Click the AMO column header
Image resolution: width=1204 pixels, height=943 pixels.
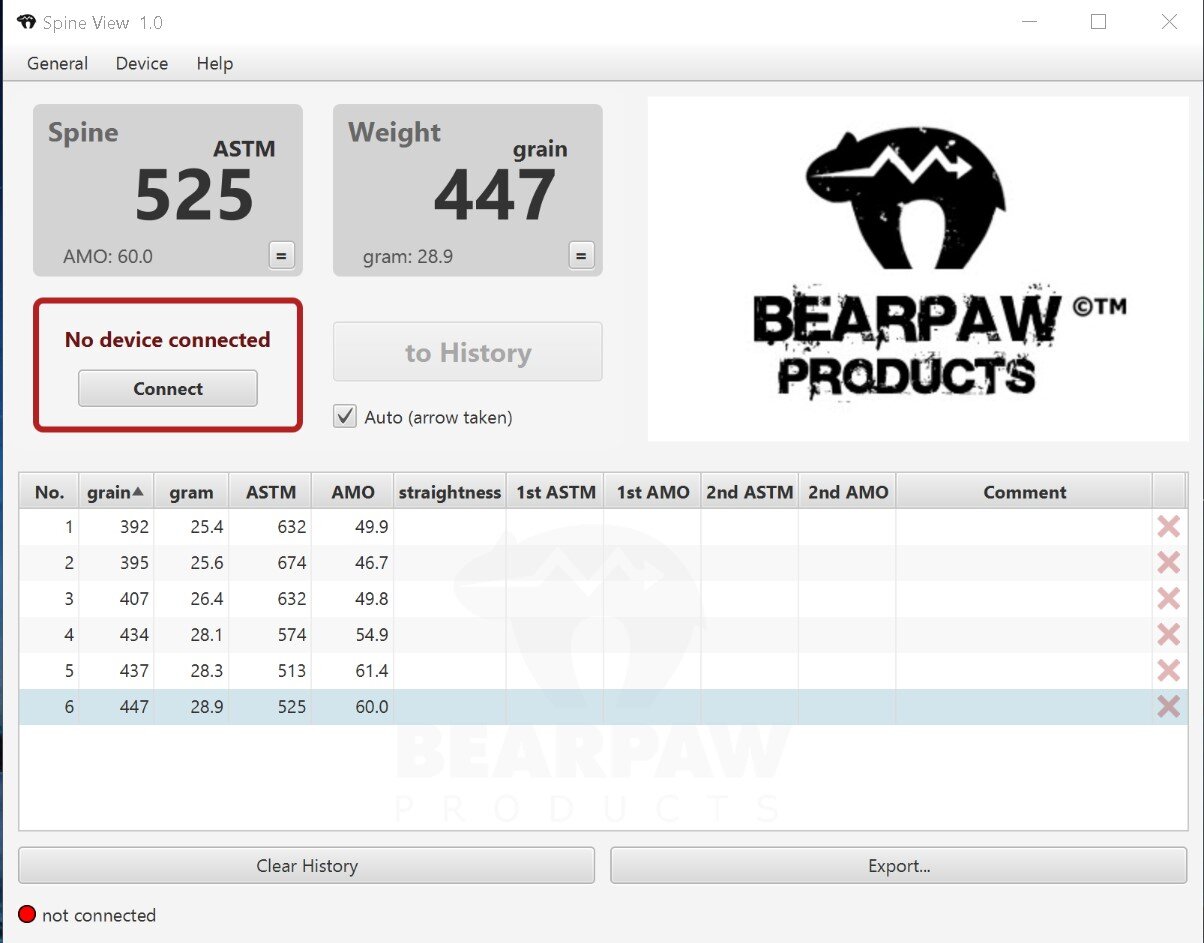(x=352, y=492)
